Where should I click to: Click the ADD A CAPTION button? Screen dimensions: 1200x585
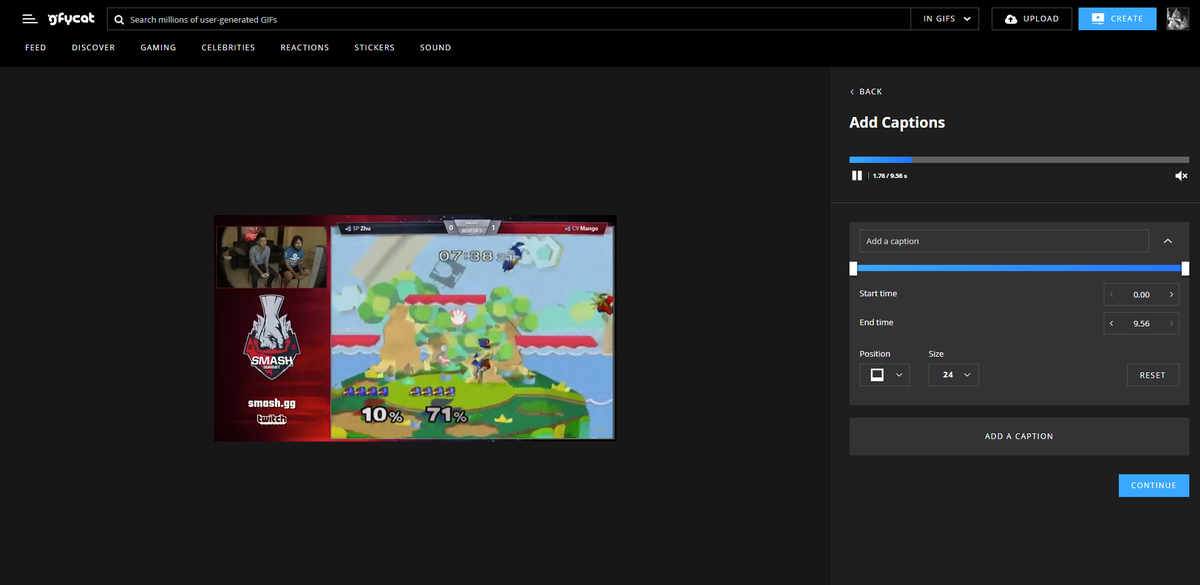tap(1019, 436)
